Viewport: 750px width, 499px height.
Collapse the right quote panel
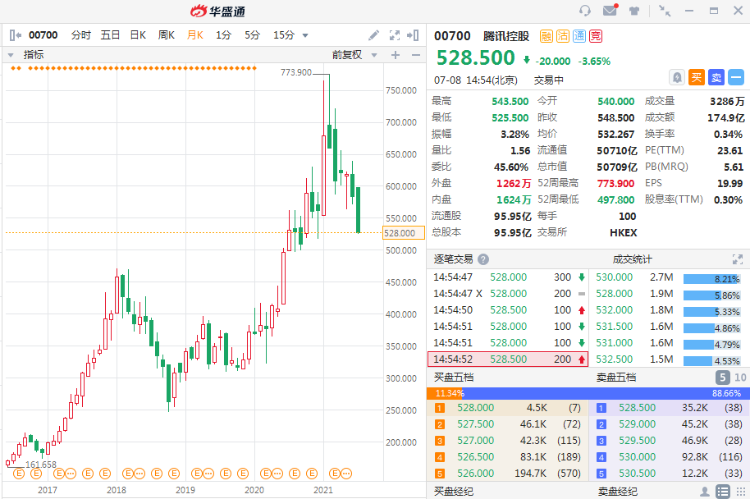click(x=413, y=35)
